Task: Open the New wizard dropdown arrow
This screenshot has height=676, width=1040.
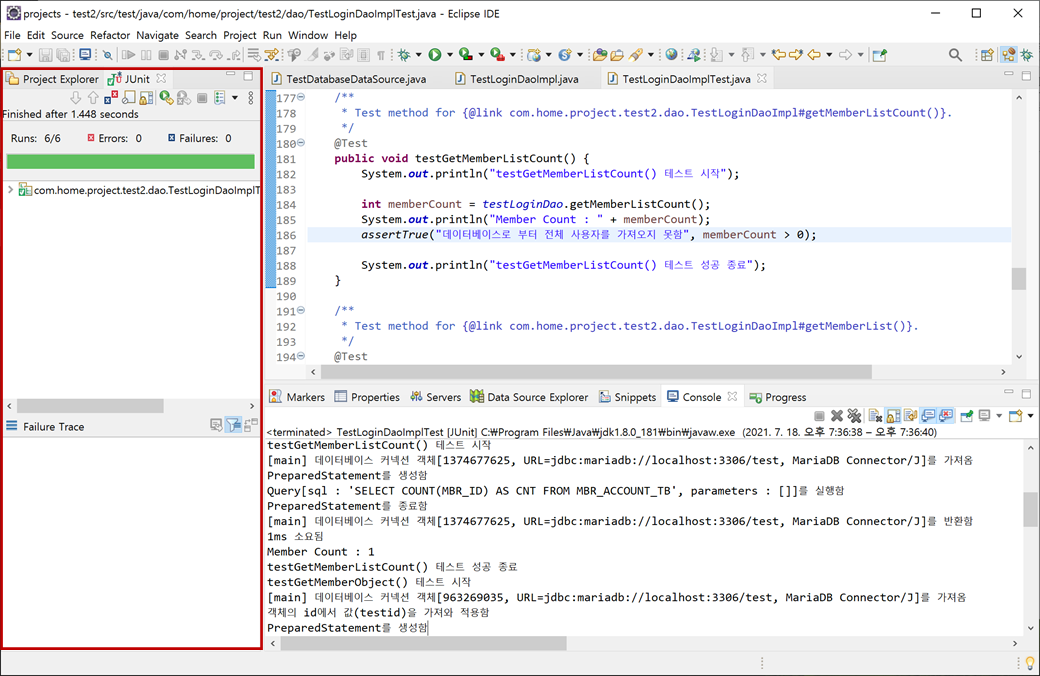Action: point(29,55)
